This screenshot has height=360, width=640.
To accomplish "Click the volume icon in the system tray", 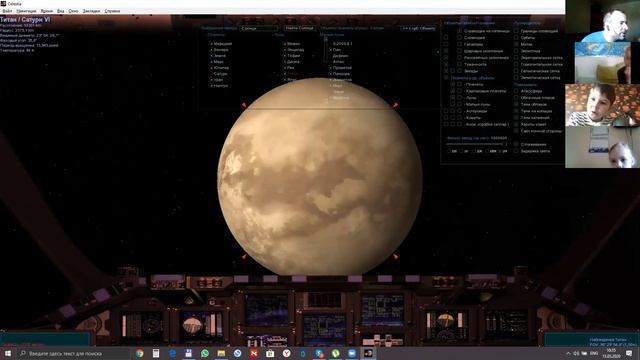I will (576, 353).
